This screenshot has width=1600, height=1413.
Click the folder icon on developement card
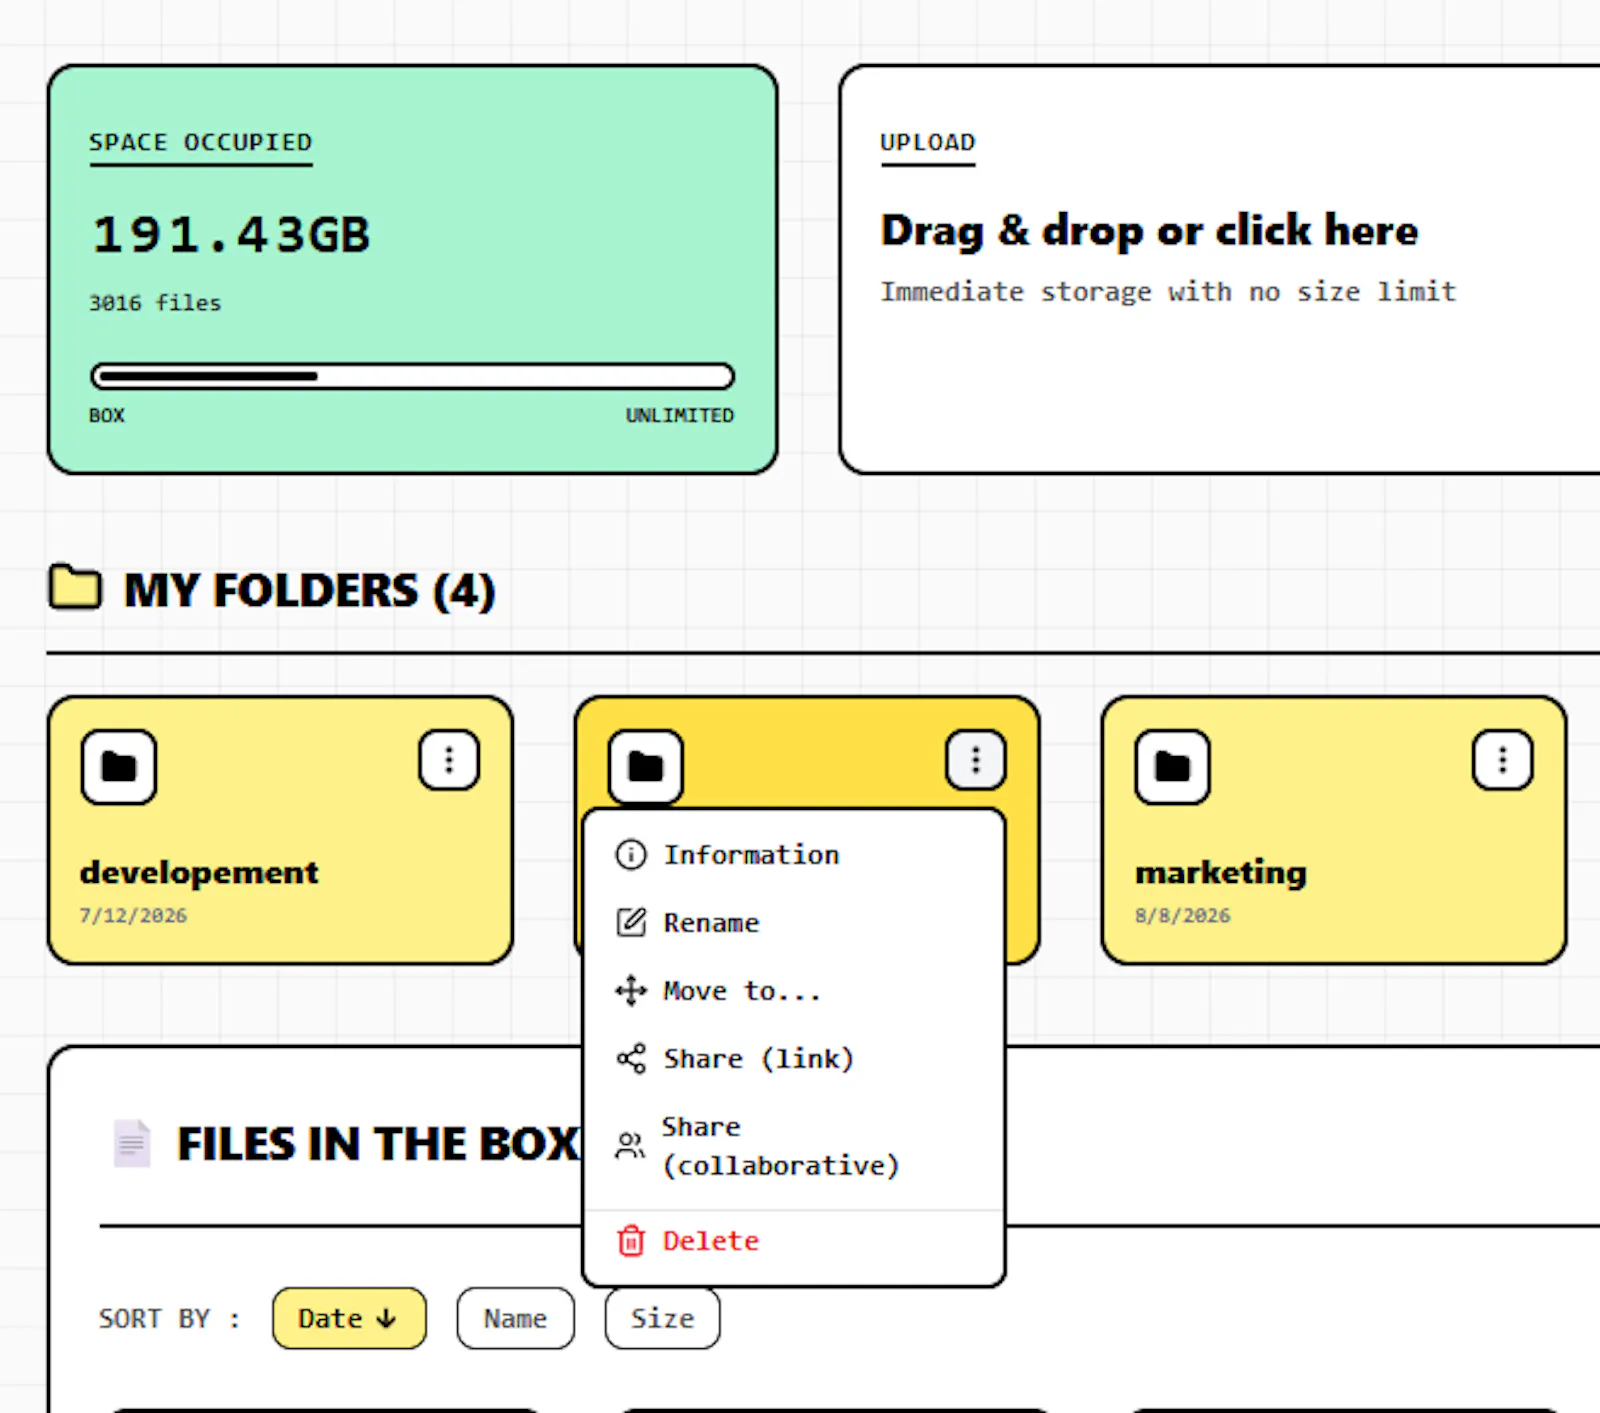(119, 767)
